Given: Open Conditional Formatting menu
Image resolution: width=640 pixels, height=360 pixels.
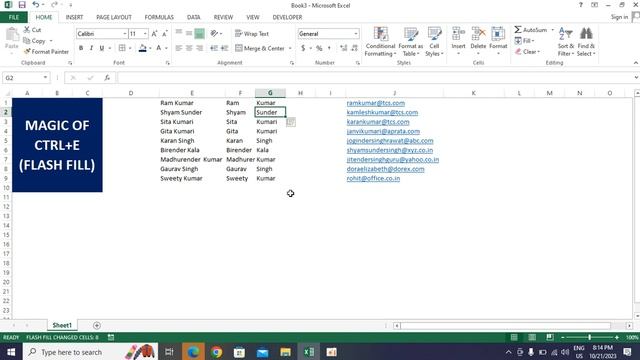Looking at the screenshot, I should point(380,42).
